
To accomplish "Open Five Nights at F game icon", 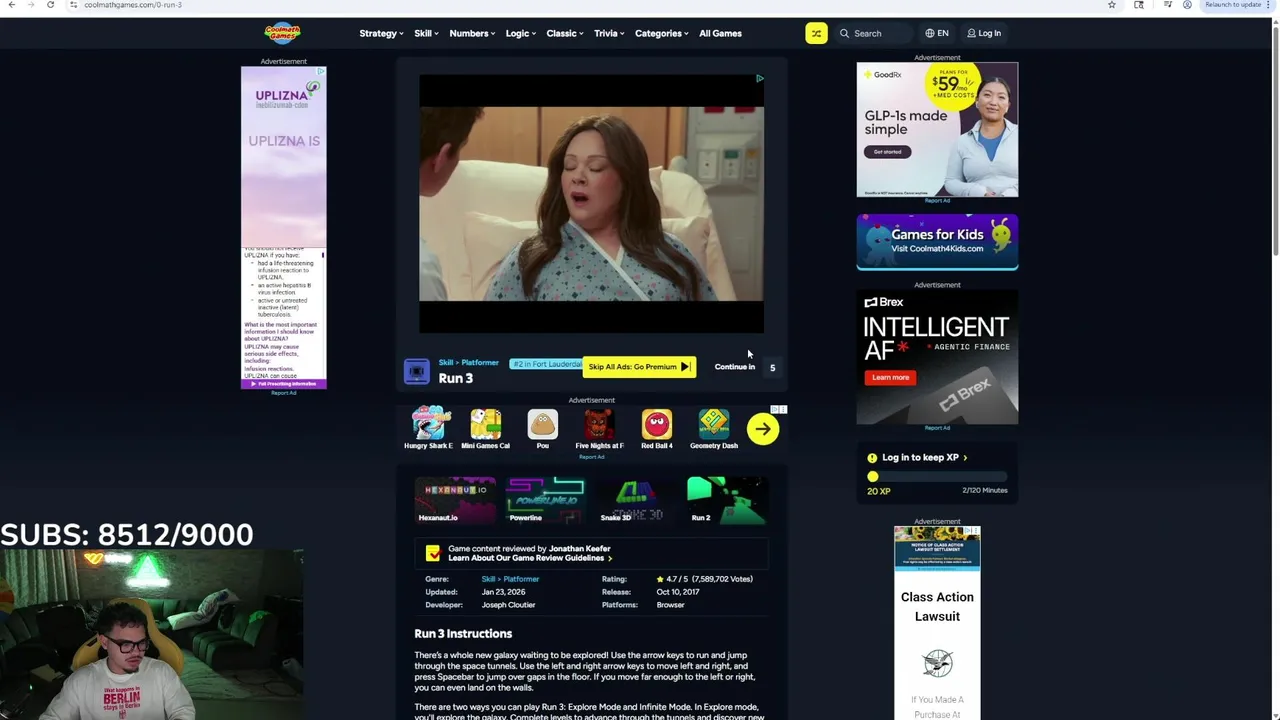I will [x=599, y=424].
